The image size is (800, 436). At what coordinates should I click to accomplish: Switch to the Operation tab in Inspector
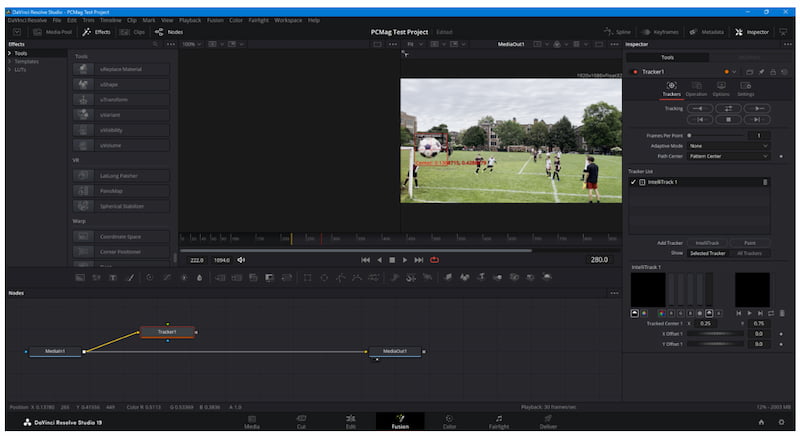coord(696,89)
